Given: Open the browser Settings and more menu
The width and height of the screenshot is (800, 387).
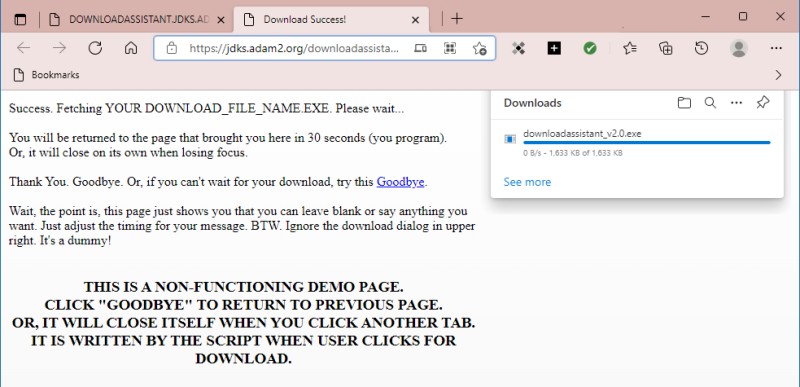Looking at the screenshot, I should (x=776, y=48).
